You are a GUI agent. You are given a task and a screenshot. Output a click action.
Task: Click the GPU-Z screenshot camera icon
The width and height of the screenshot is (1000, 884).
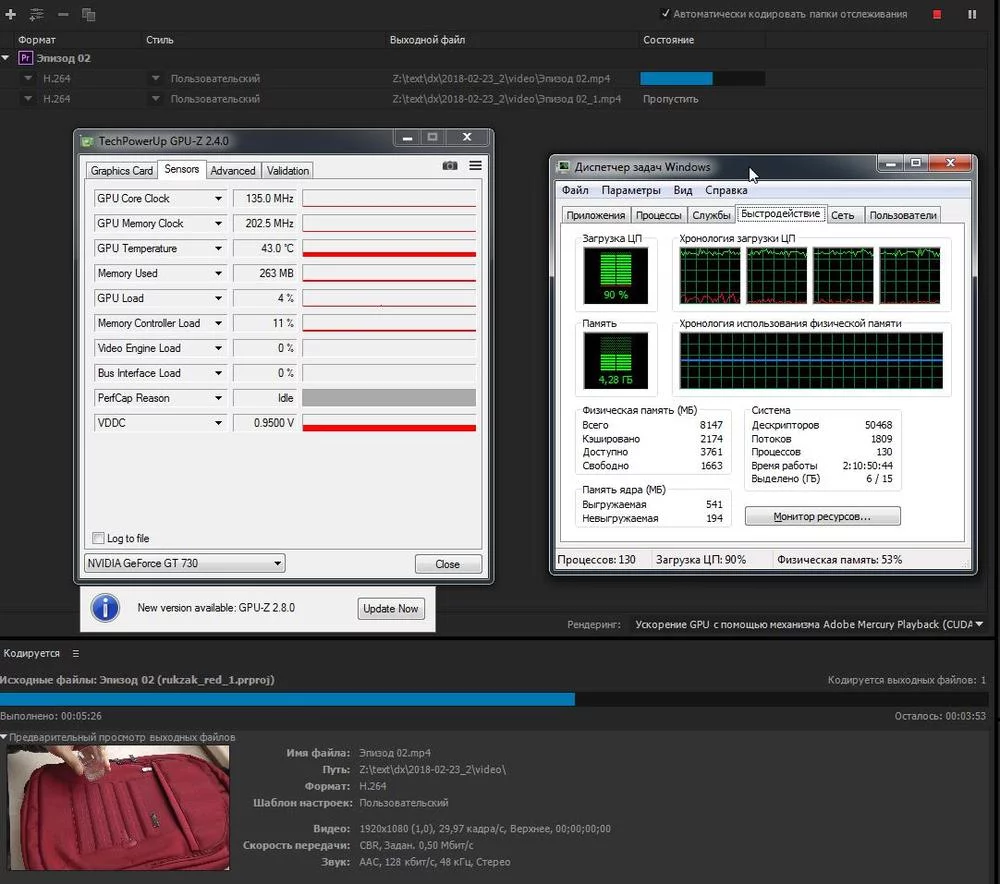[x=451, y=166]
